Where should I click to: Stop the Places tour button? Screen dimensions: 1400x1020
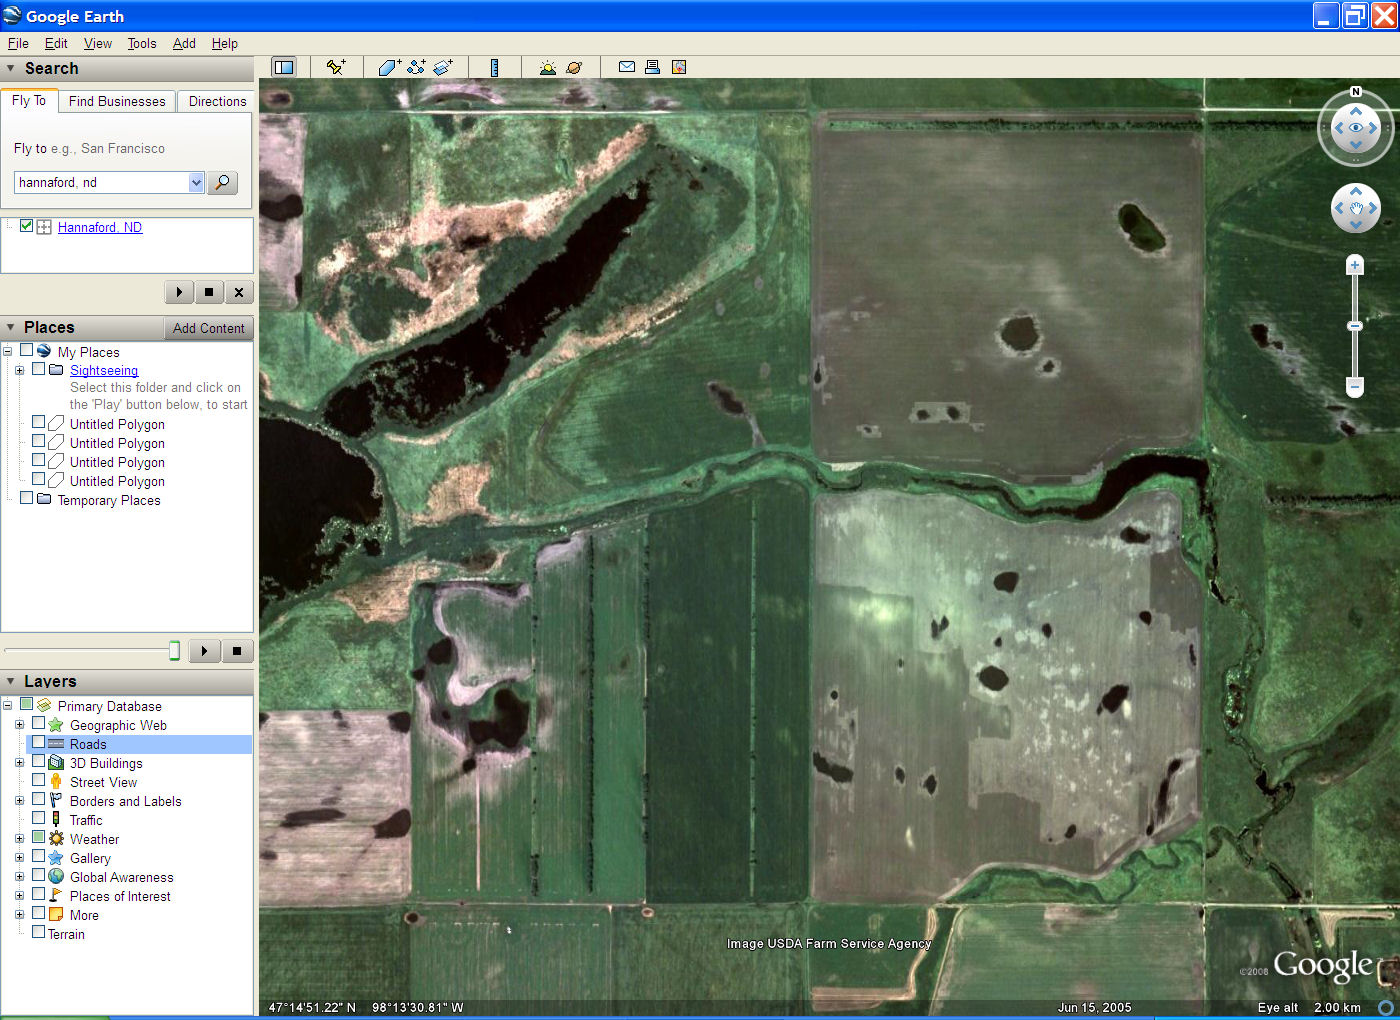237,651
